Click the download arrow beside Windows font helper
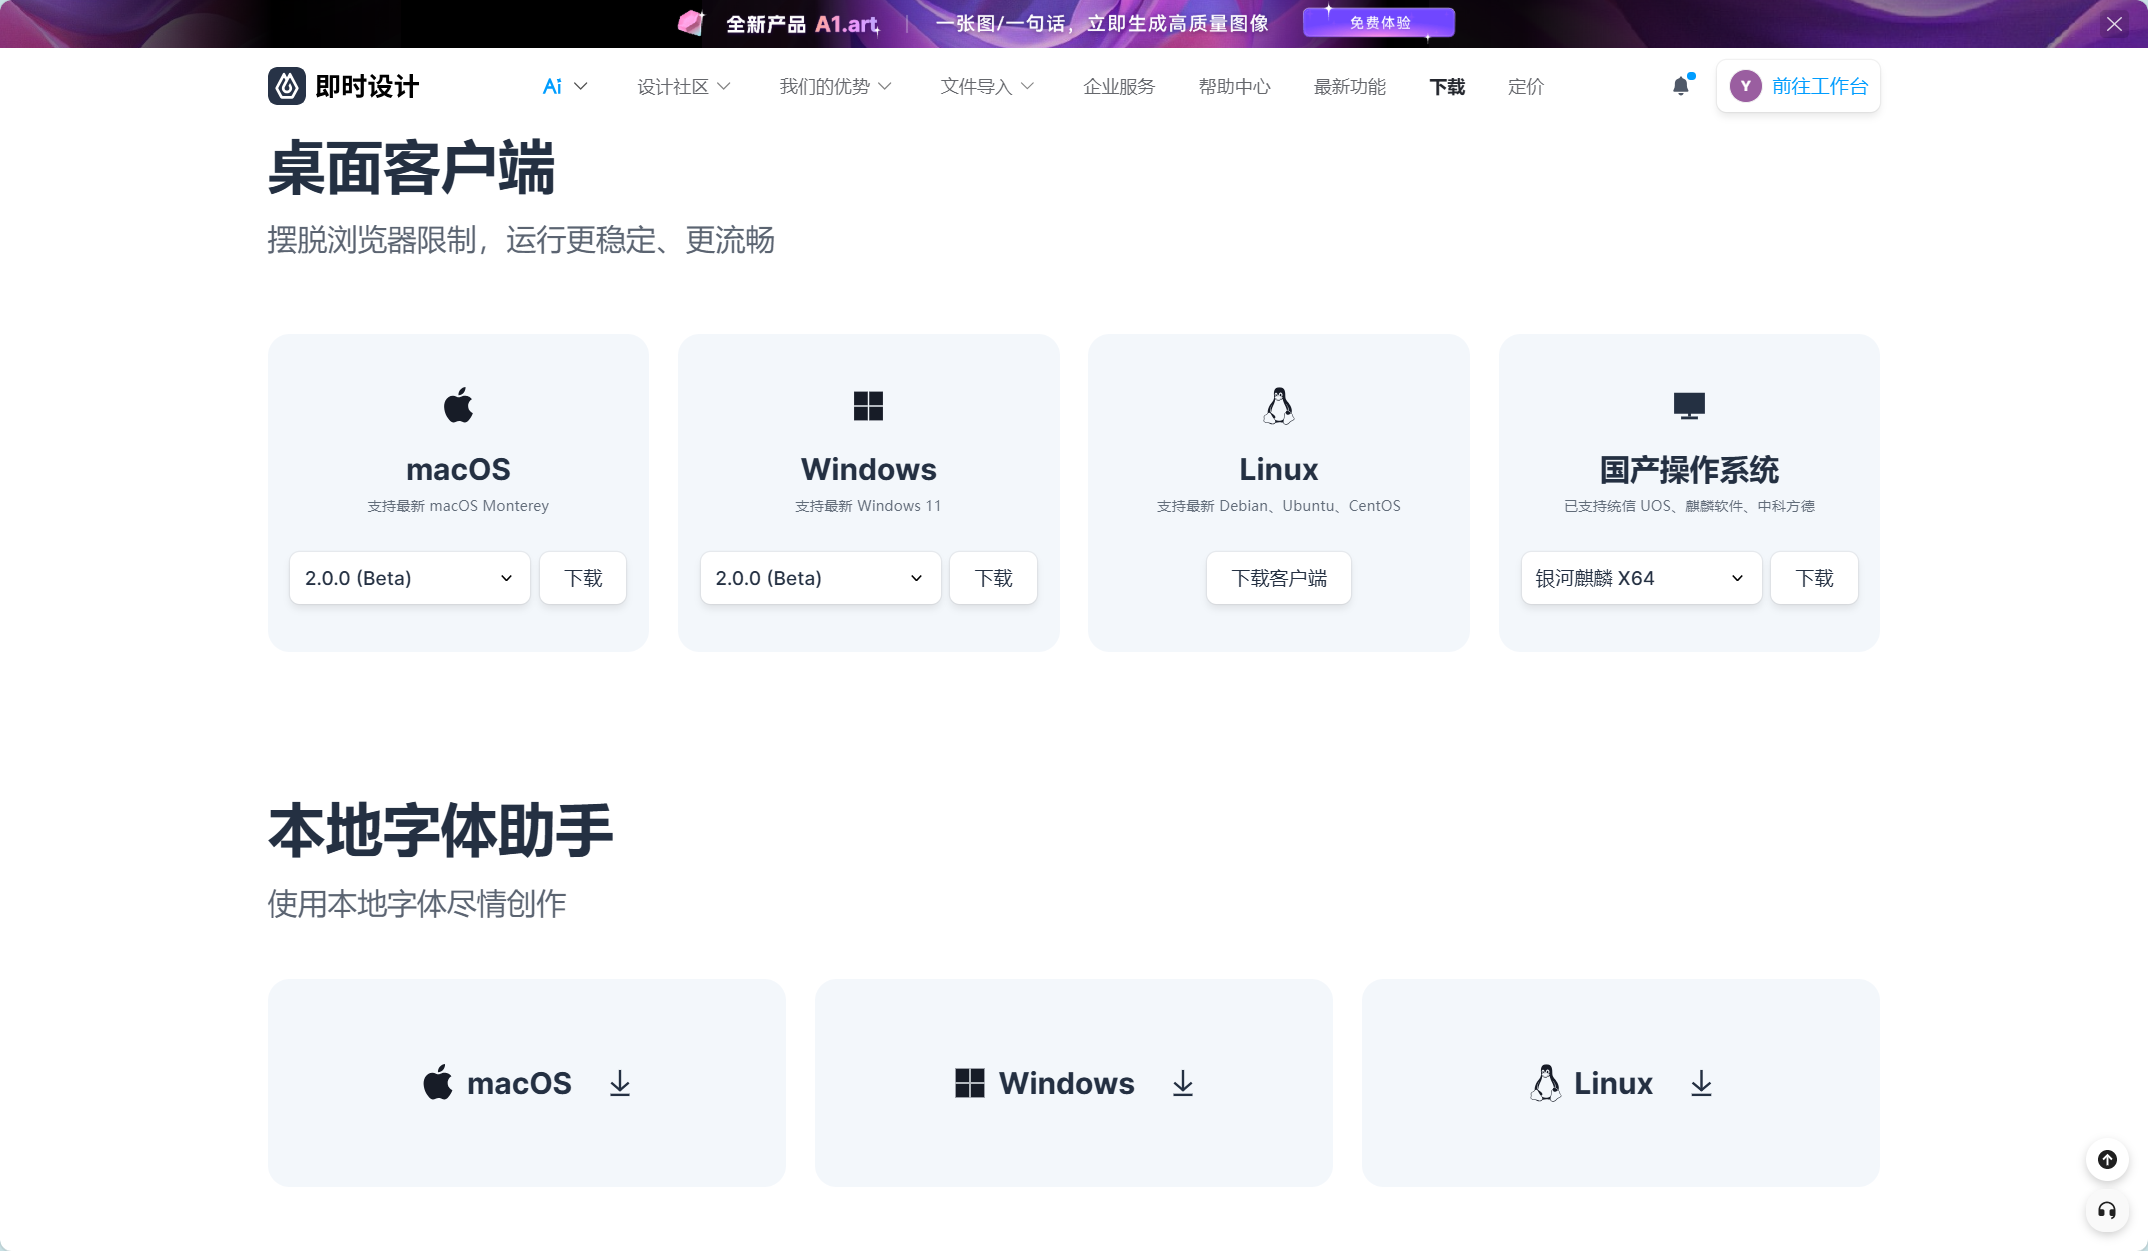Image resolution: width=2148 pixels, height=1251 pixels. 1183,1083
